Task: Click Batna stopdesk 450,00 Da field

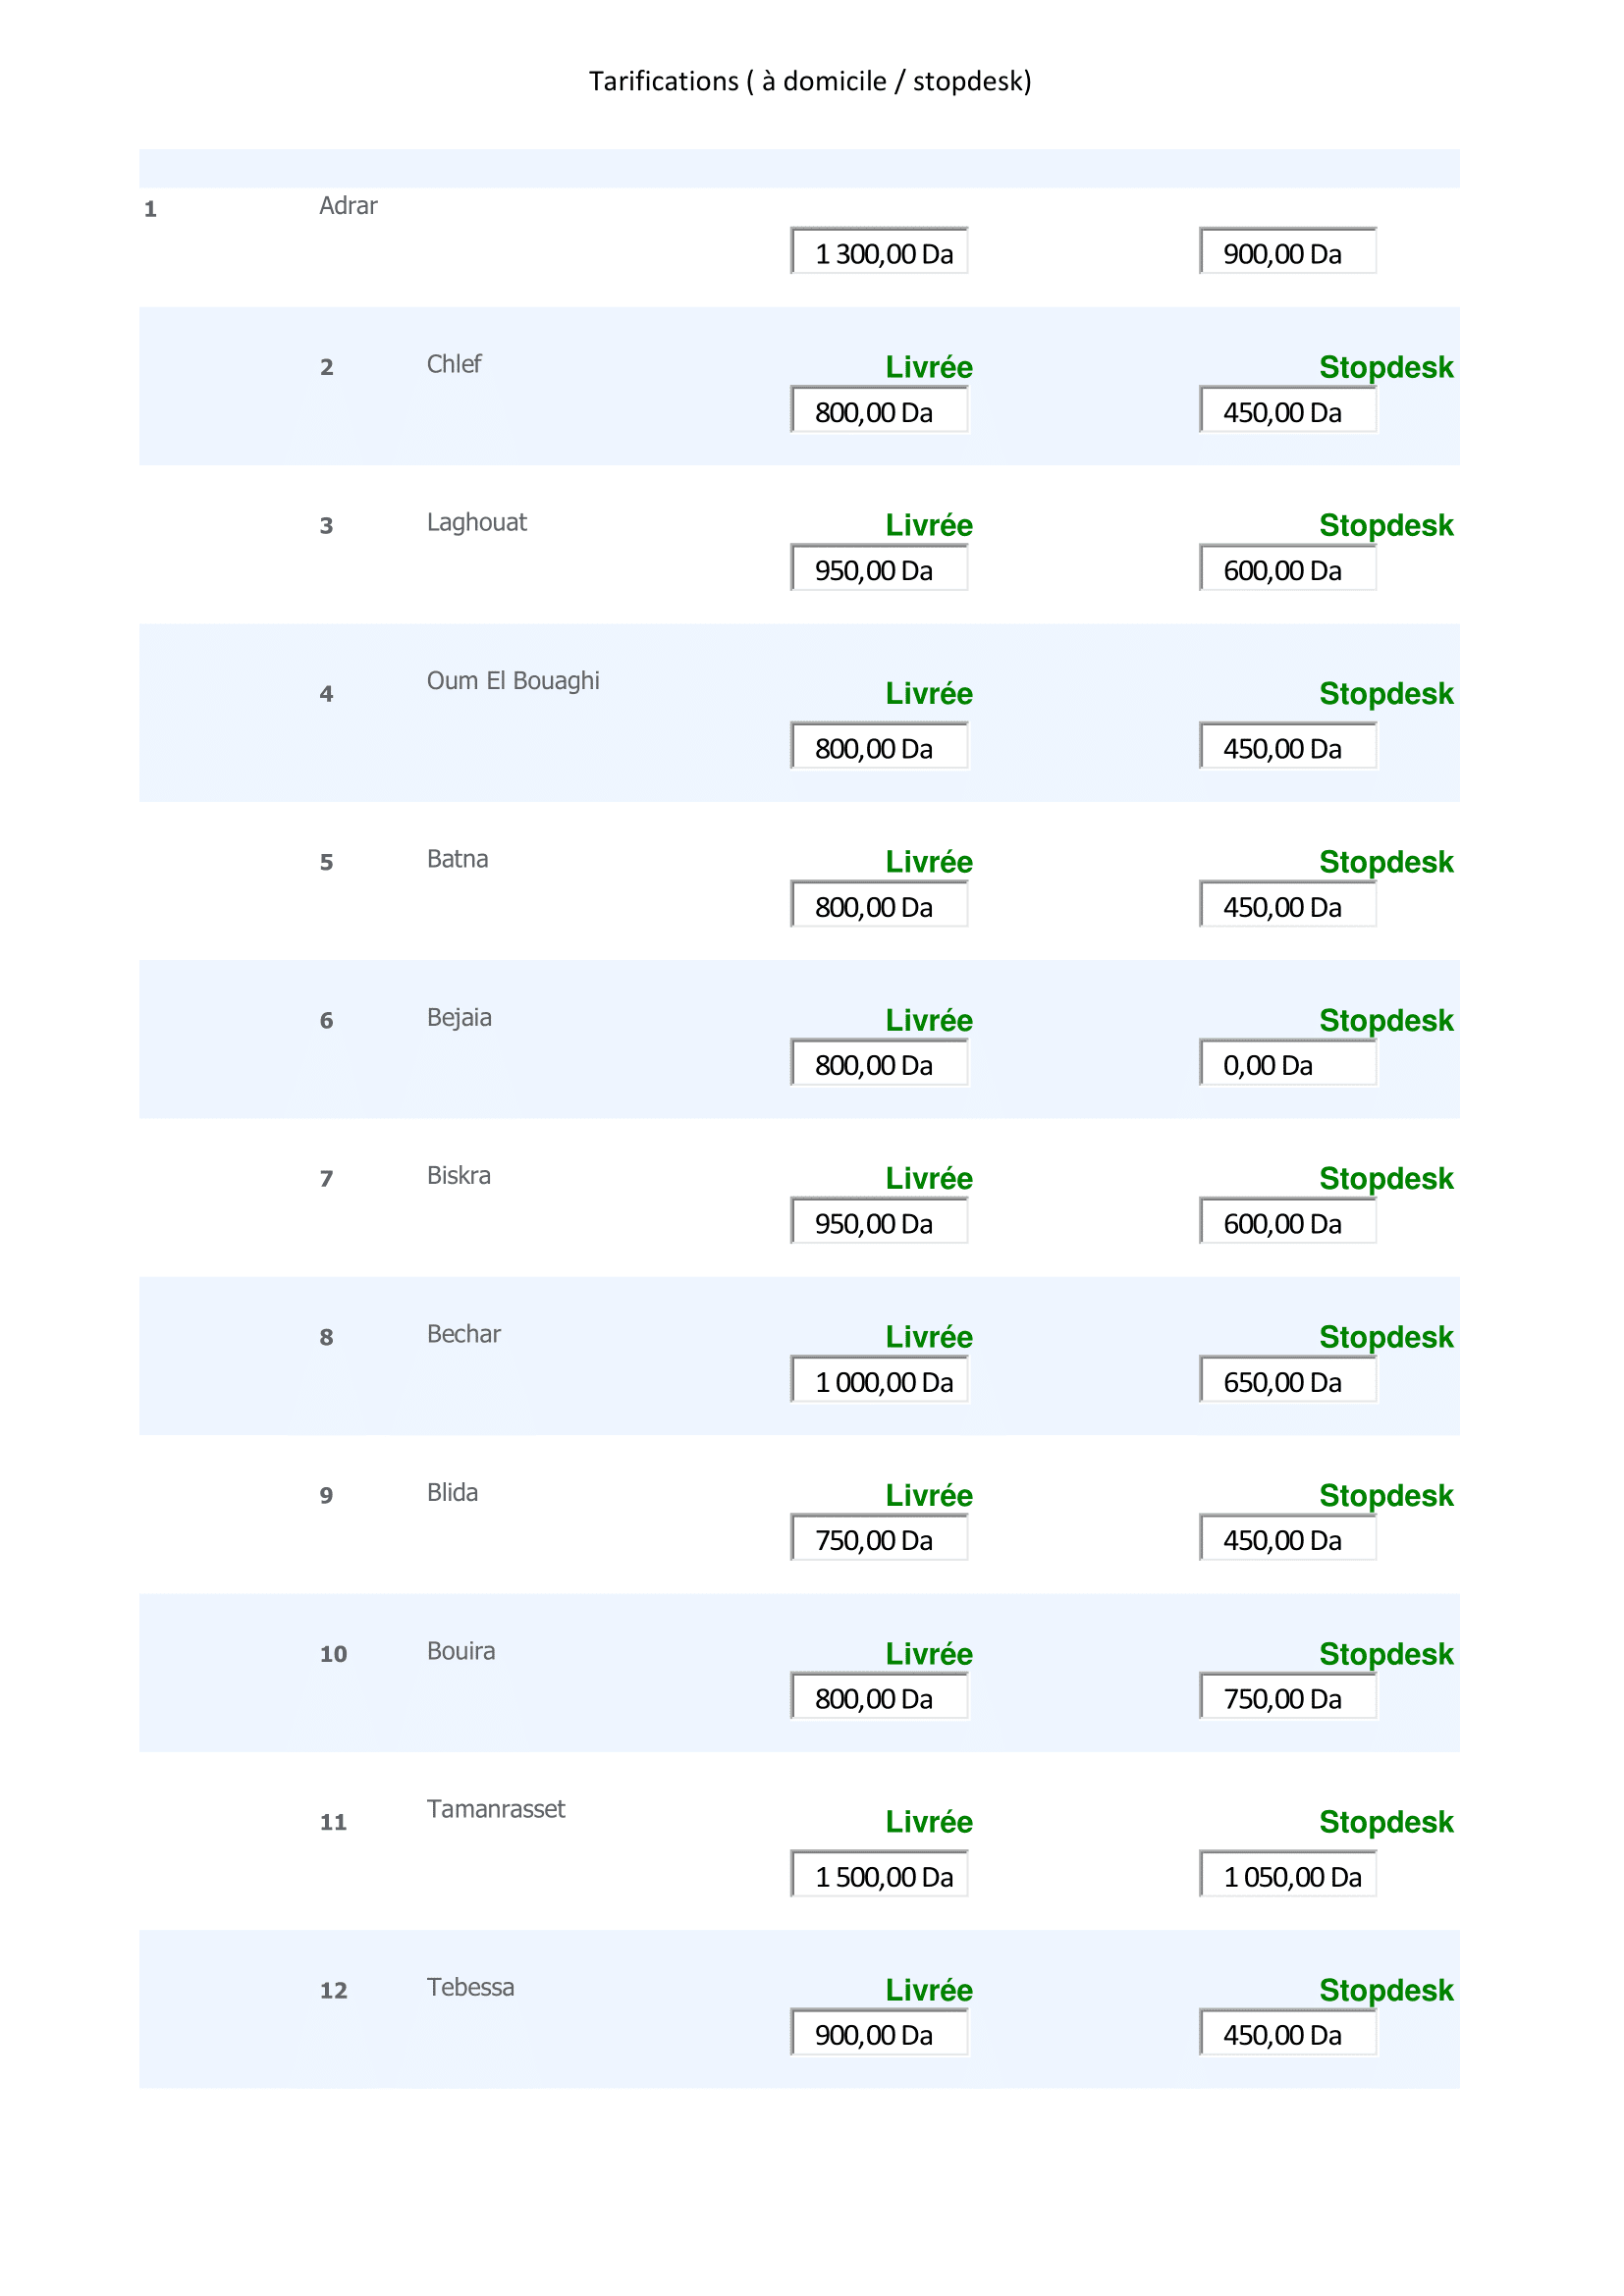Action: (x=1287, y=904)
